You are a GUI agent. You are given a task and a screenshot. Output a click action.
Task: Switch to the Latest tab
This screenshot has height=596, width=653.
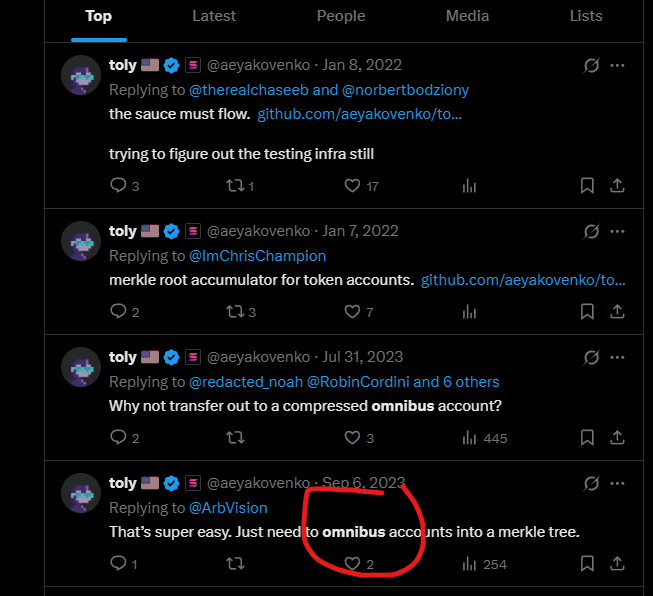coord(214,16)
